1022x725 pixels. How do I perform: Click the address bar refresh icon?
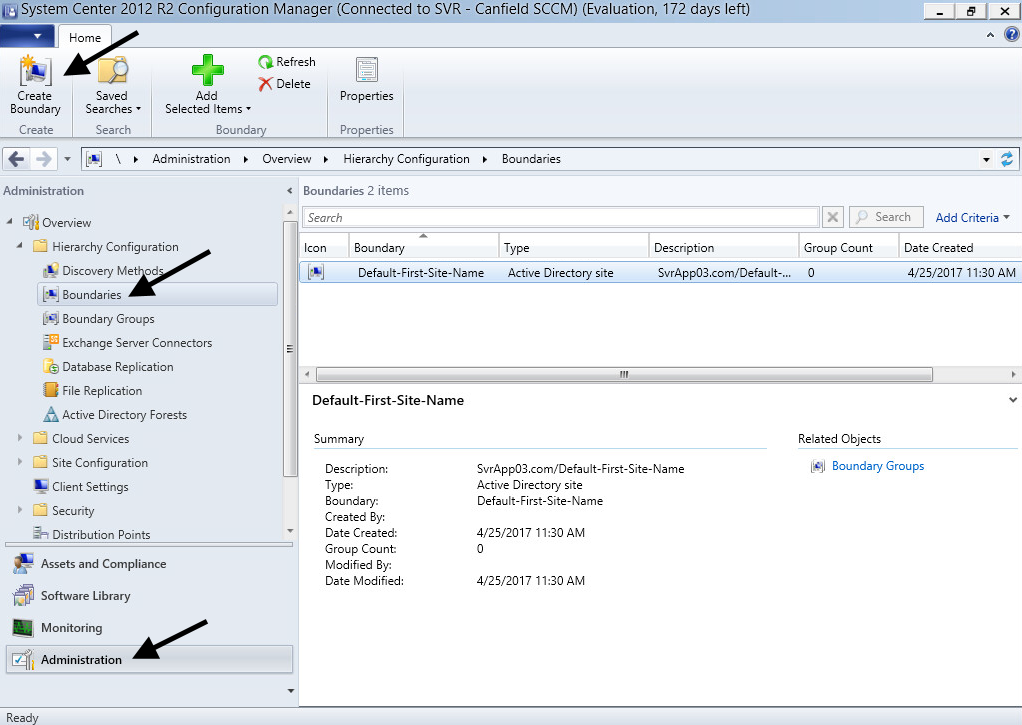click(1006, 159)
